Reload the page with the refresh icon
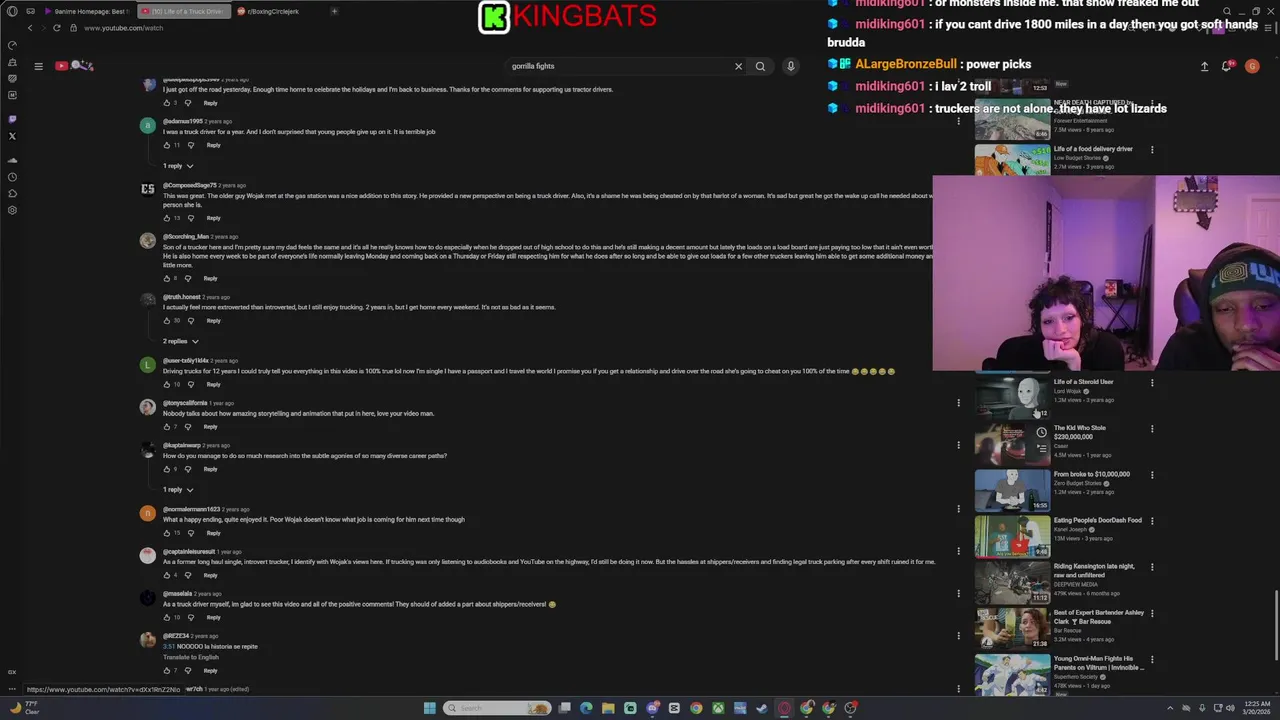 click(x=57, y=28)
